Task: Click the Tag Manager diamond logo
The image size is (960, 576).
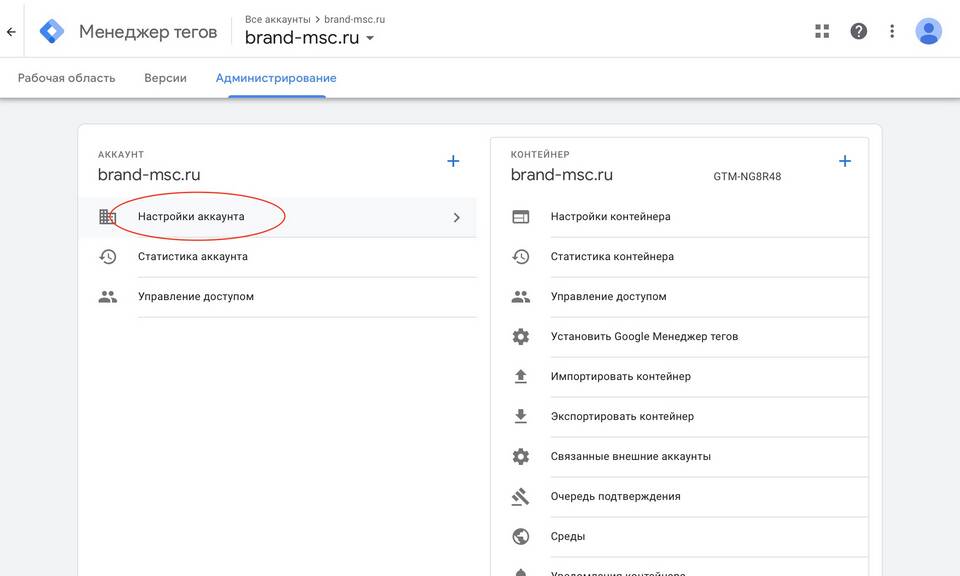Action: click(x=51, y=31)
